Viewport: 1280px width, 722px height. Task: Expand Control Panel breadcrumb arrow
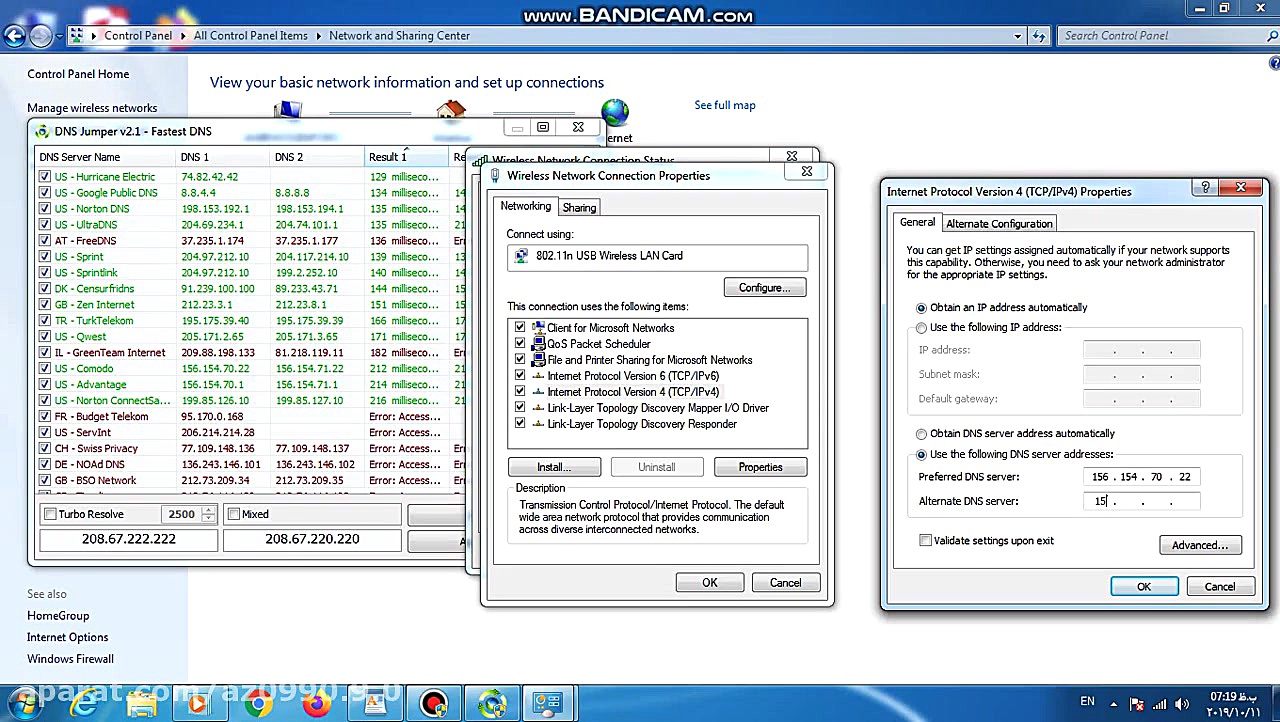(x=183, y=36)
